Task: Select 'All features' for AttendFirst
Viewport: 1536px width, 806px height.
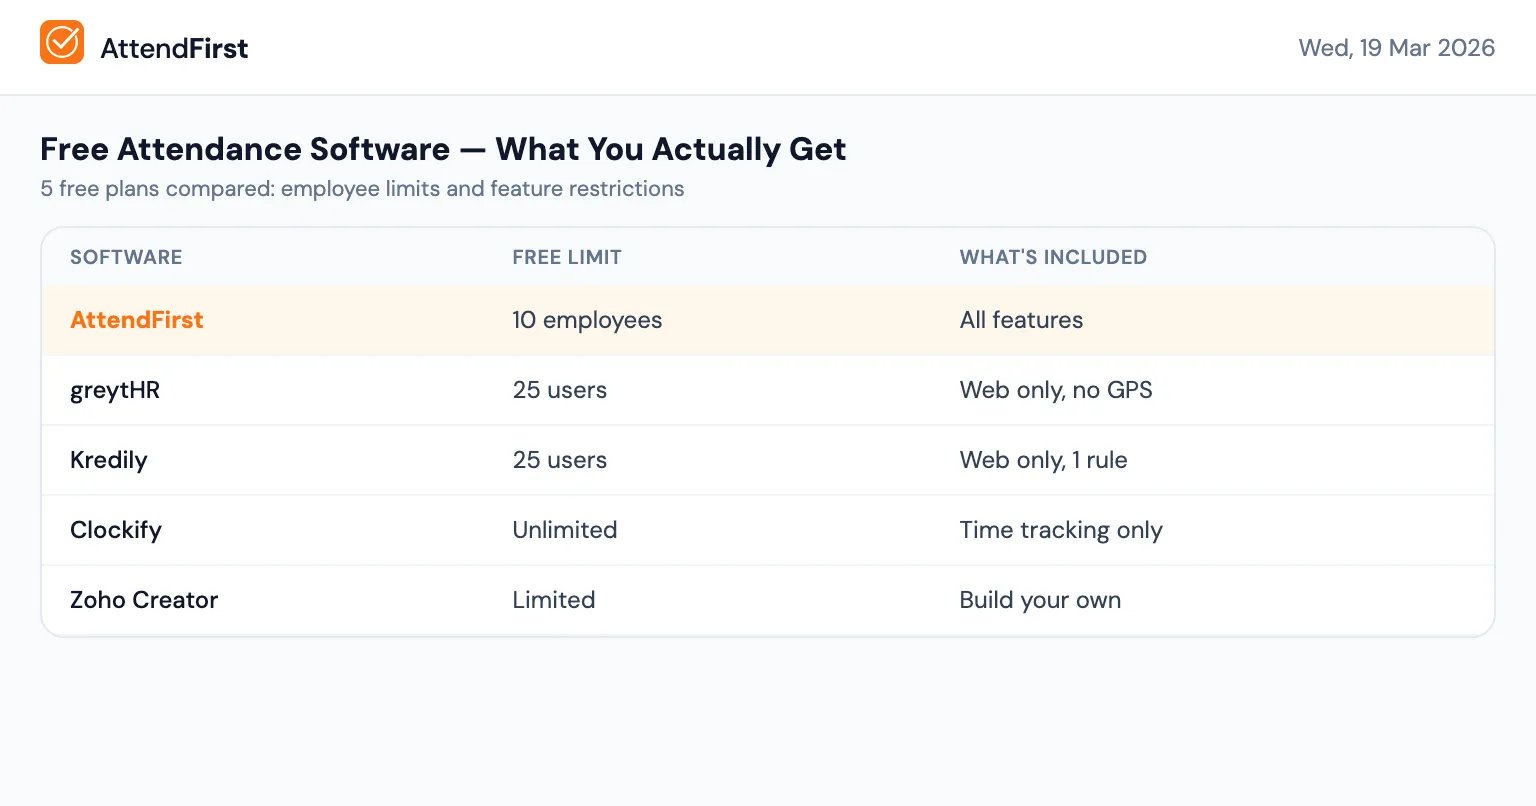Action: pos(1021,320)
